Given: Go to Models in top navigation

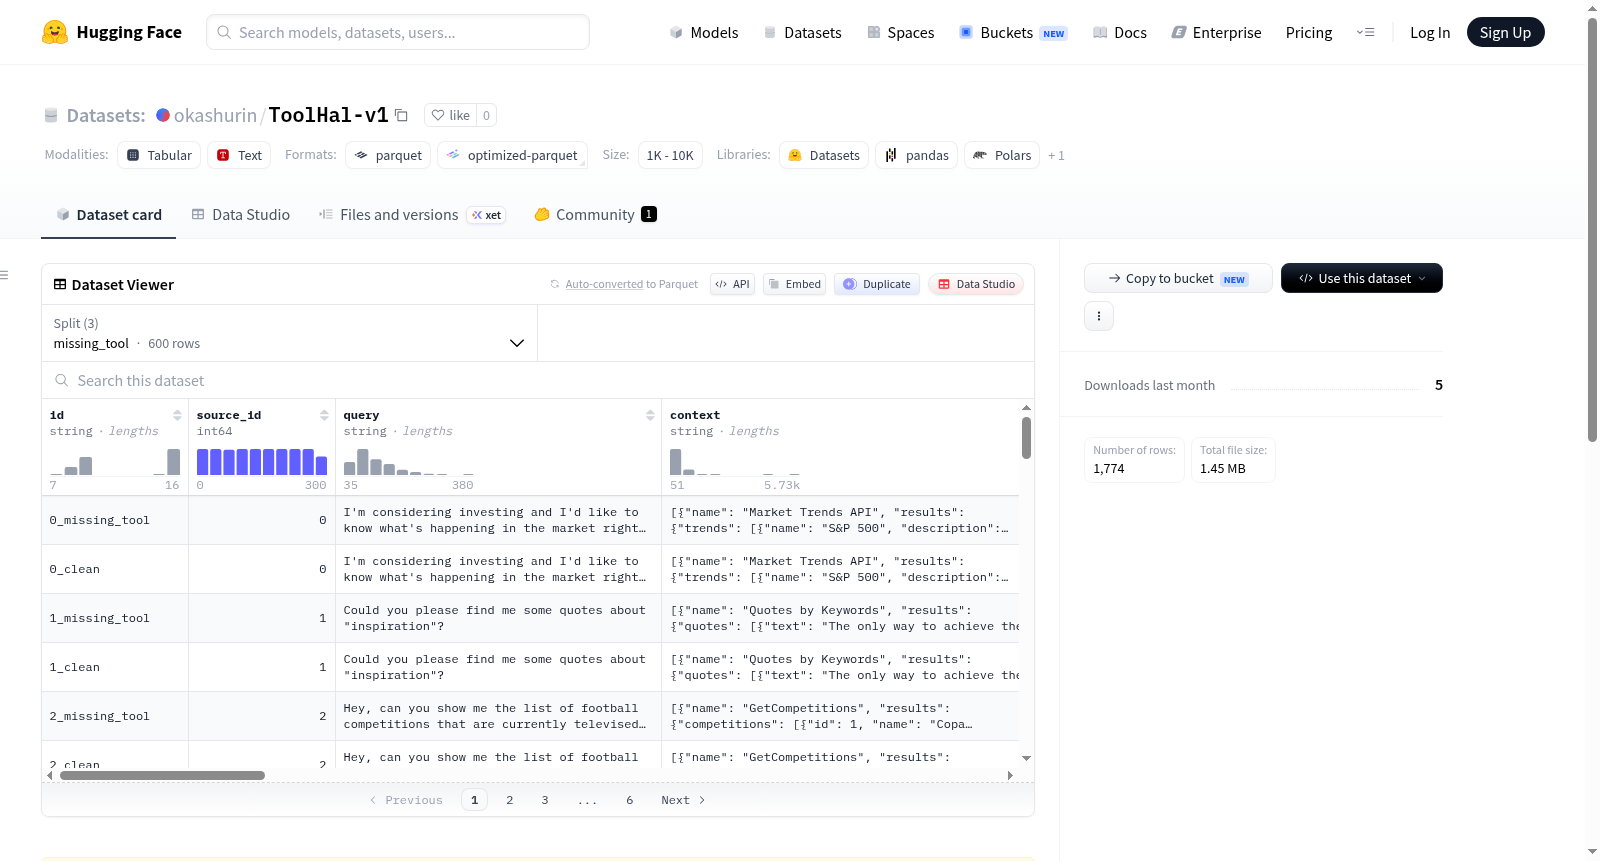Looking at the screenshot, I should point(704,33).
